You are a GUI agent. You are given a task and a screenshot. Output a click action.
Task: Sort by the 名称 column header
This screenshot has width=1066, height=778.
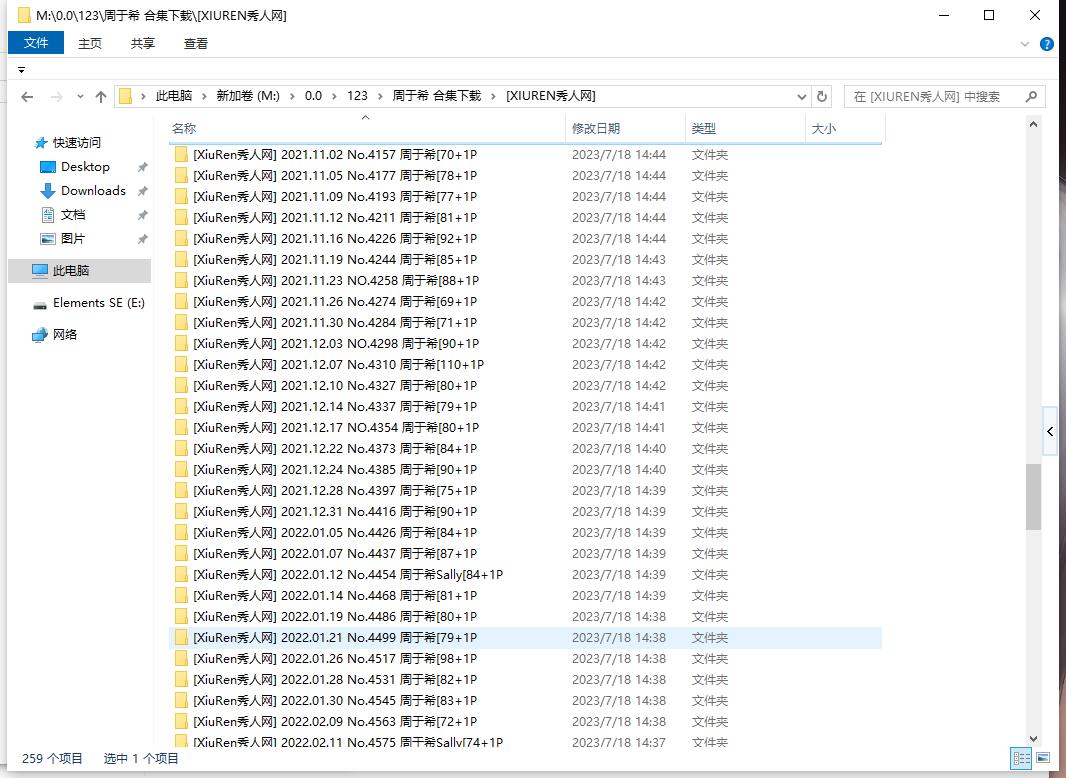[366, 129]
